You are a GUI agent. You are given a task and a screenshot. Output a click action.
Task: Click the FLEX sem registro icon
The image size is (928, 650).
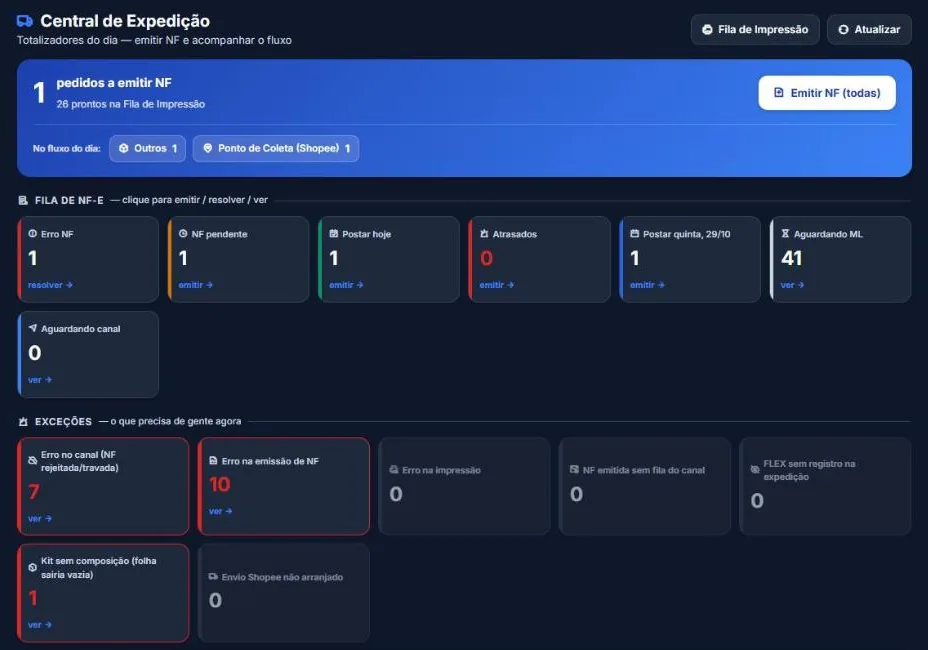pyautogui.click(x=755, y=469)
